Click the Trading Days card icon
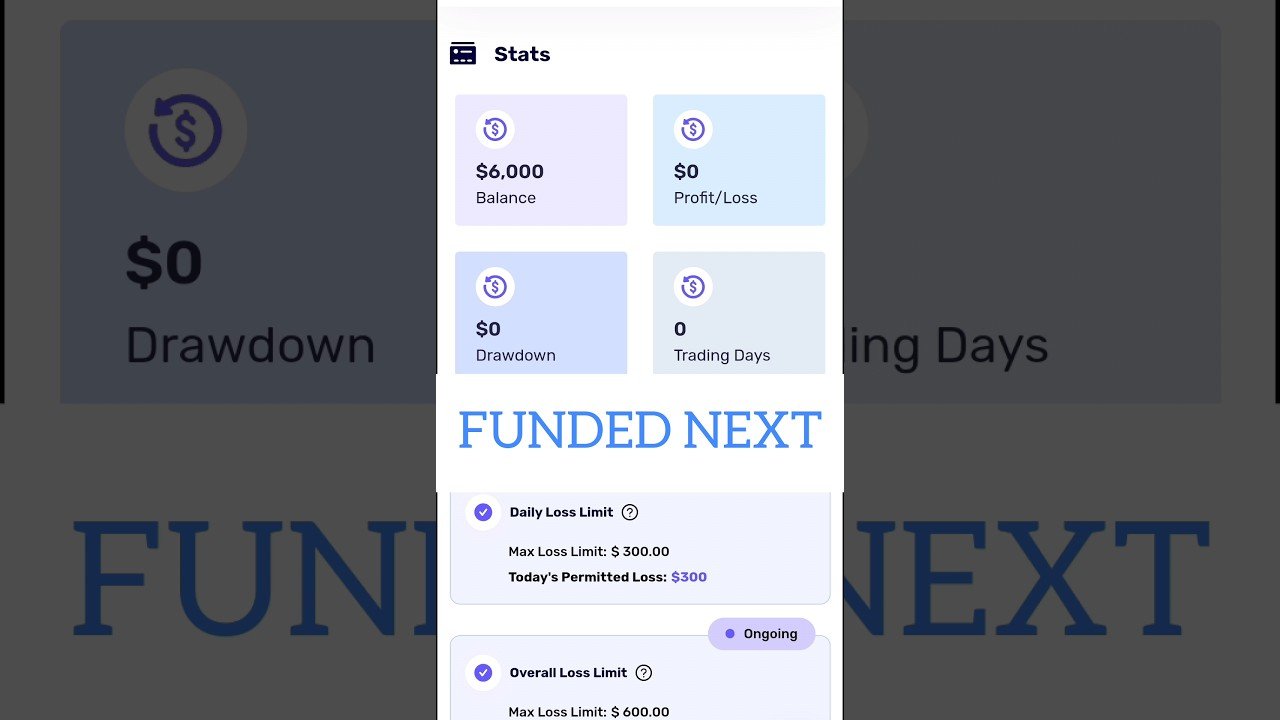 click(x=693, y=288)
